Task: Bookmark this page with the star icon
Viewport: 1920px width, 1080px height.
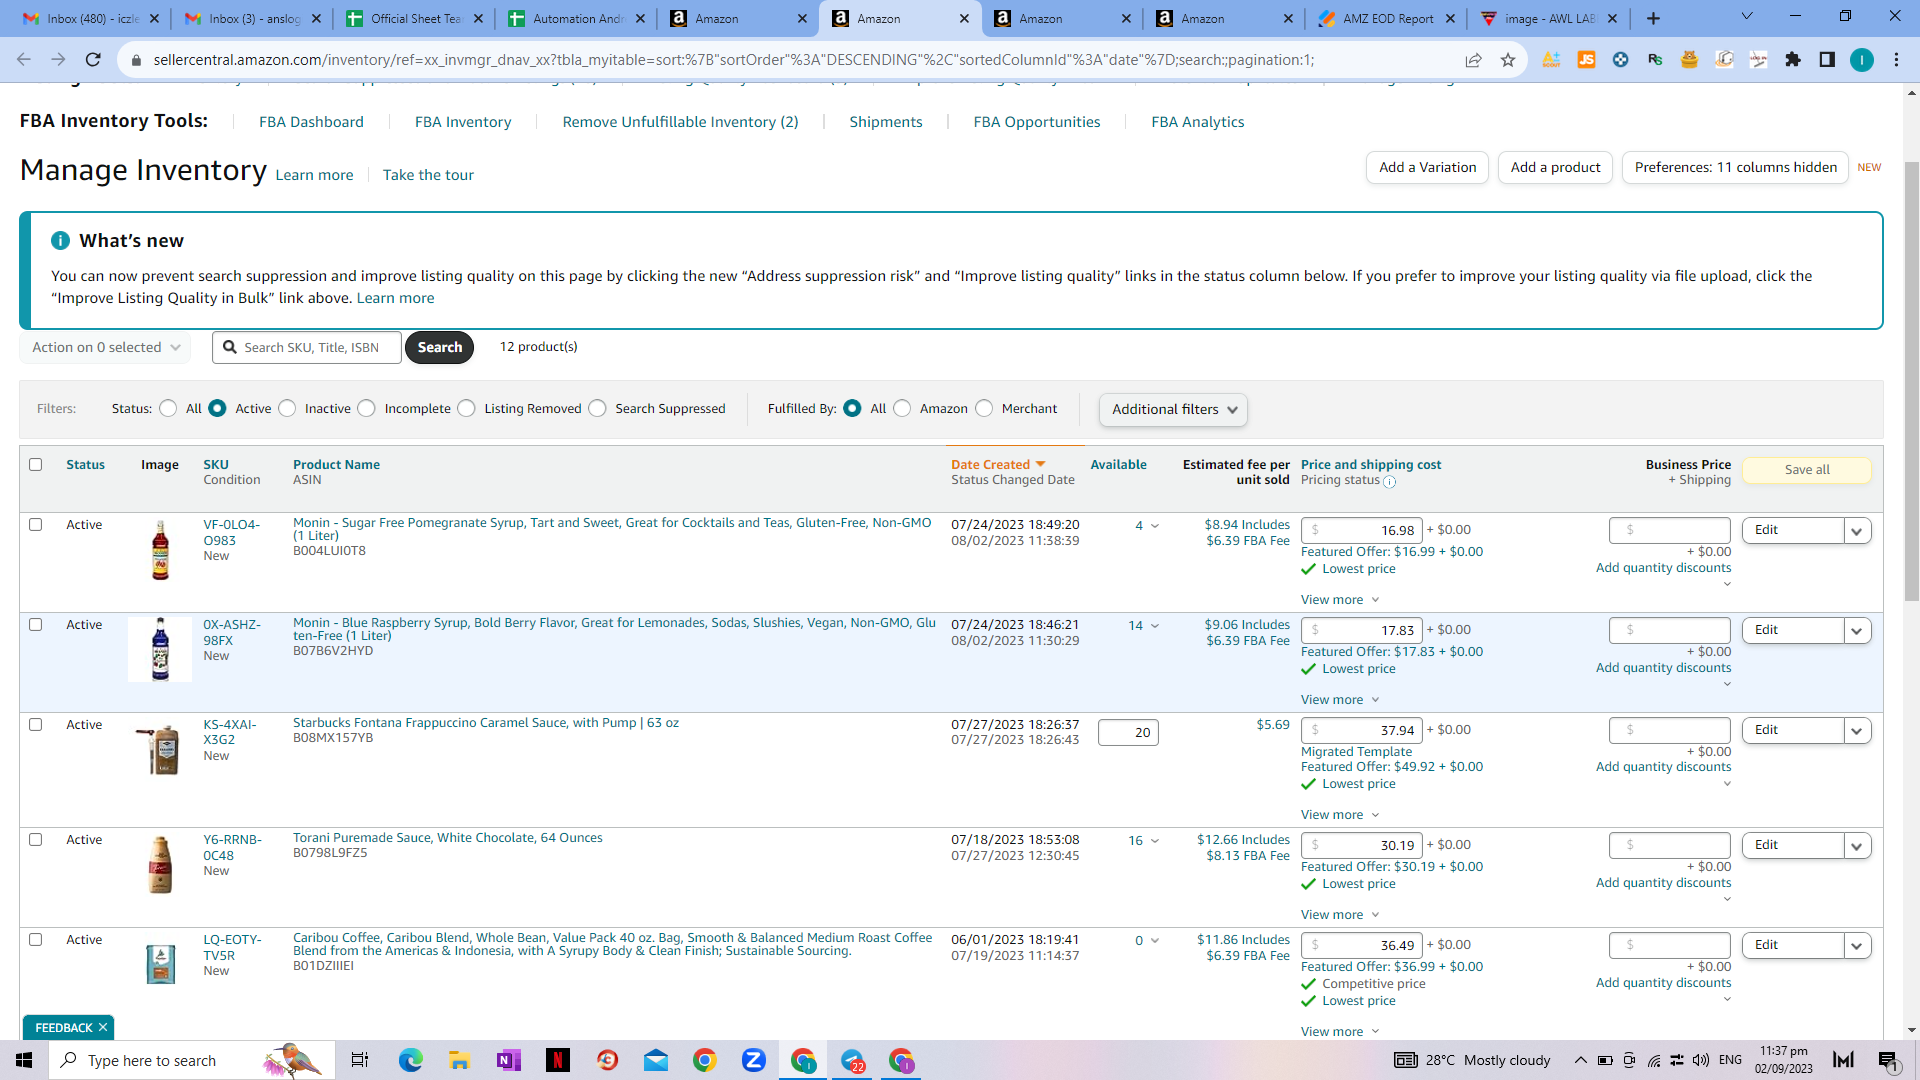Action: [1508, 60]
